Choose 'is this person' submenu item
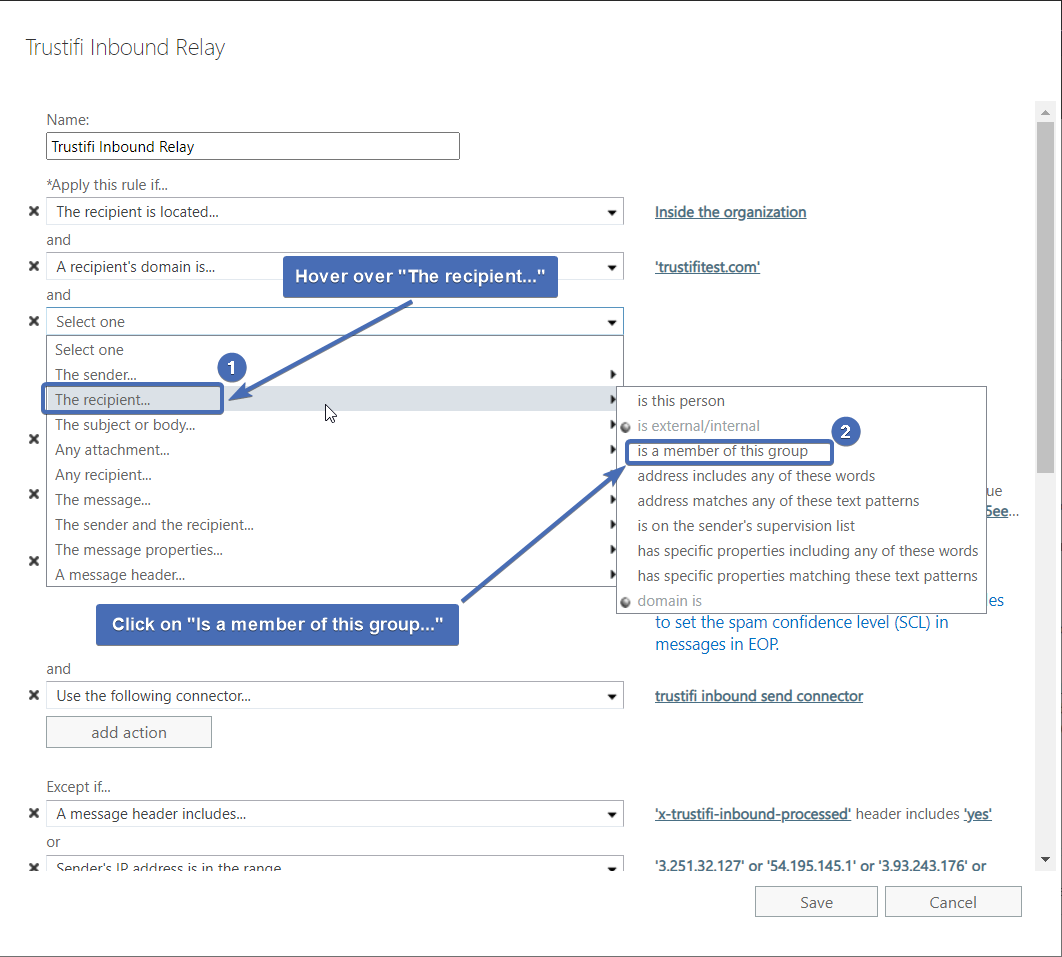The image size is (1062, 957). [x=801, y=401]
